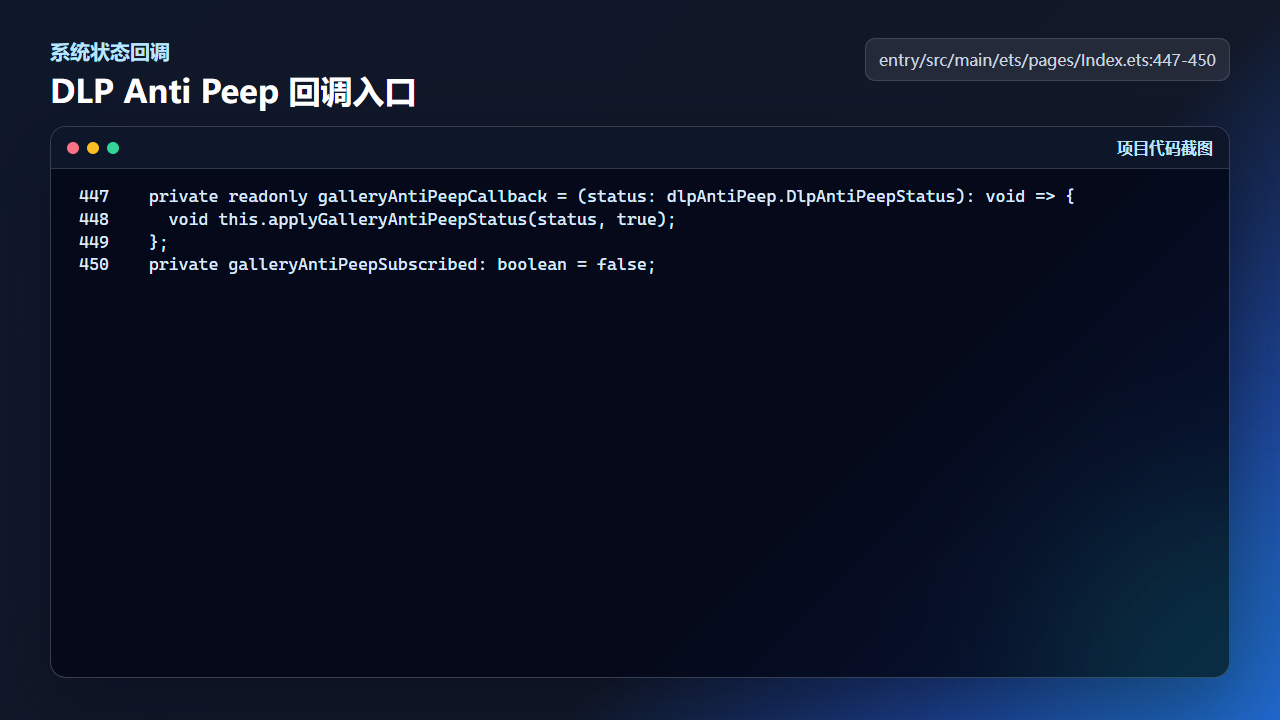Screen dimensions: 1280x720
Task: Click the heading DLP Anti Peep 回调入口
Action: click(233, 92)
